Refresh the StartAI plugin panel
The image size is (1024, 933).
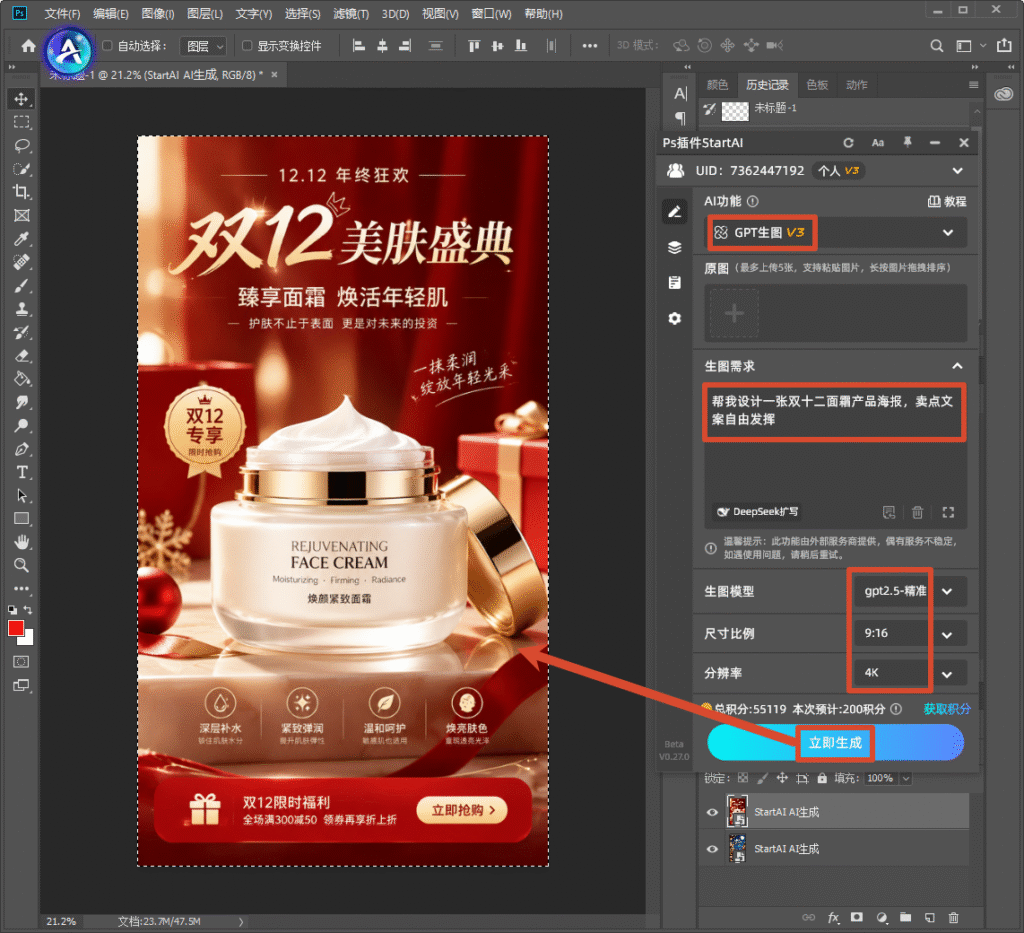(x=848, y=143)
